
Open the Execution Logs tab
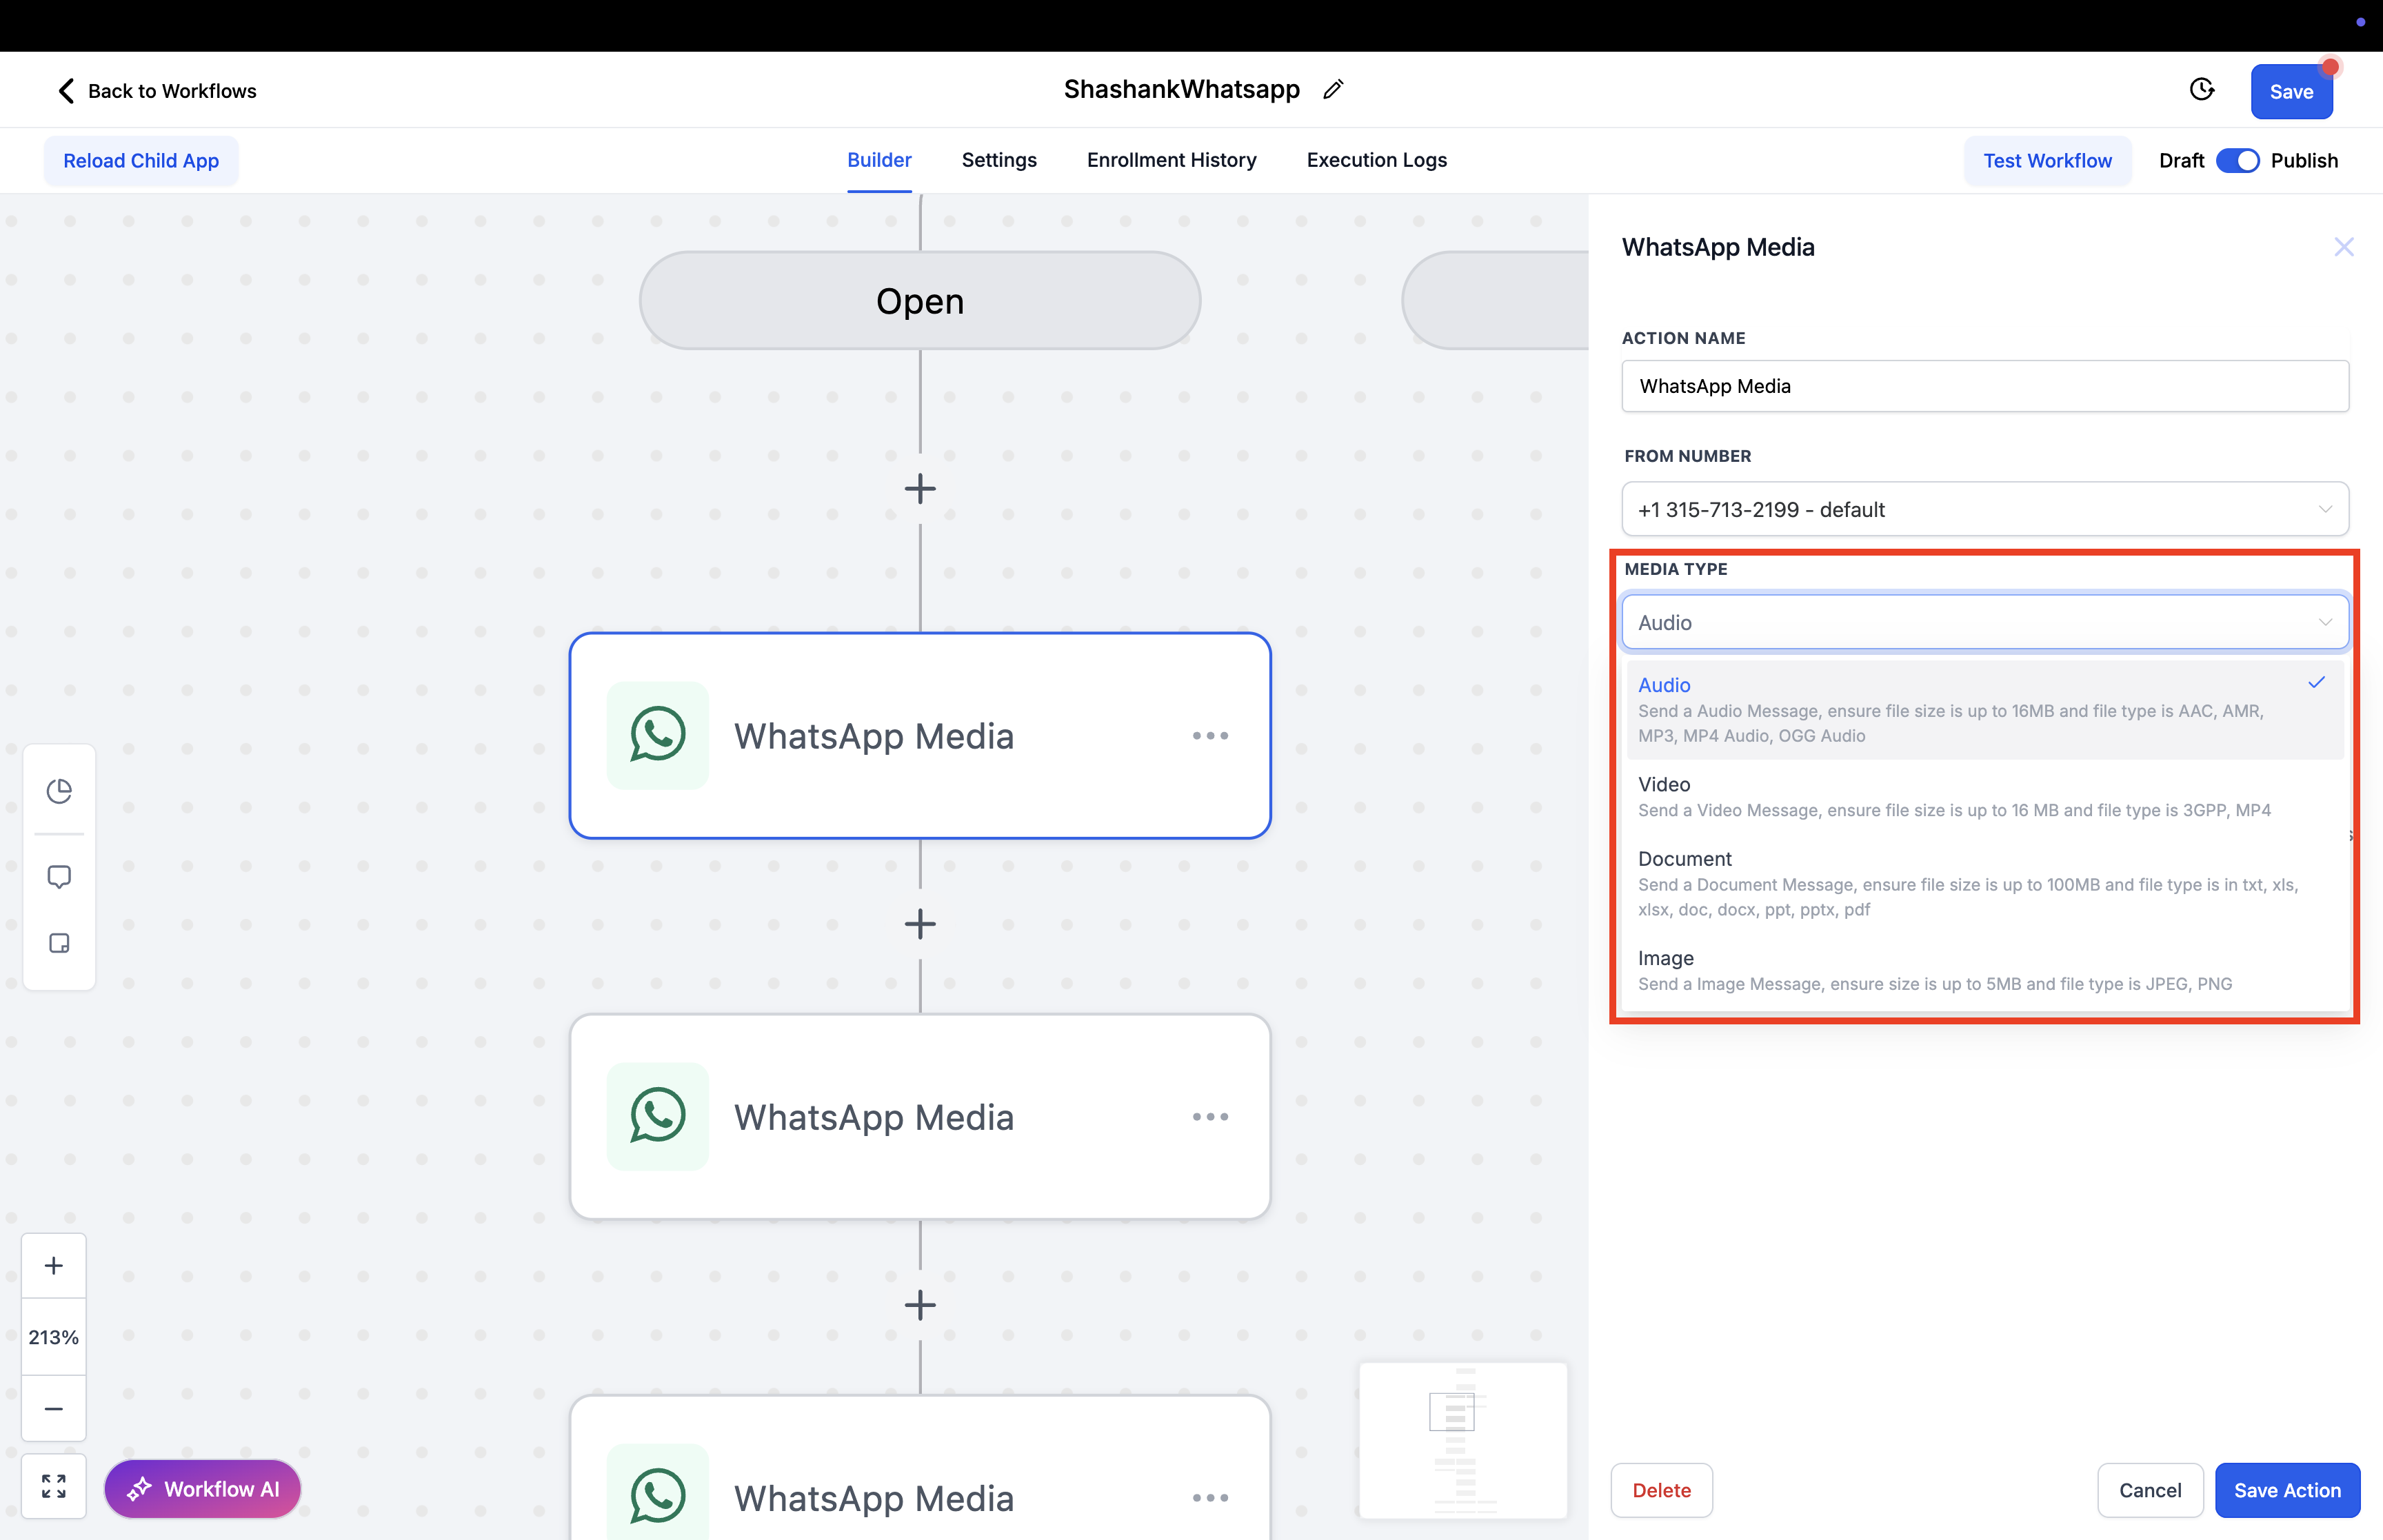pos(1376,160)
